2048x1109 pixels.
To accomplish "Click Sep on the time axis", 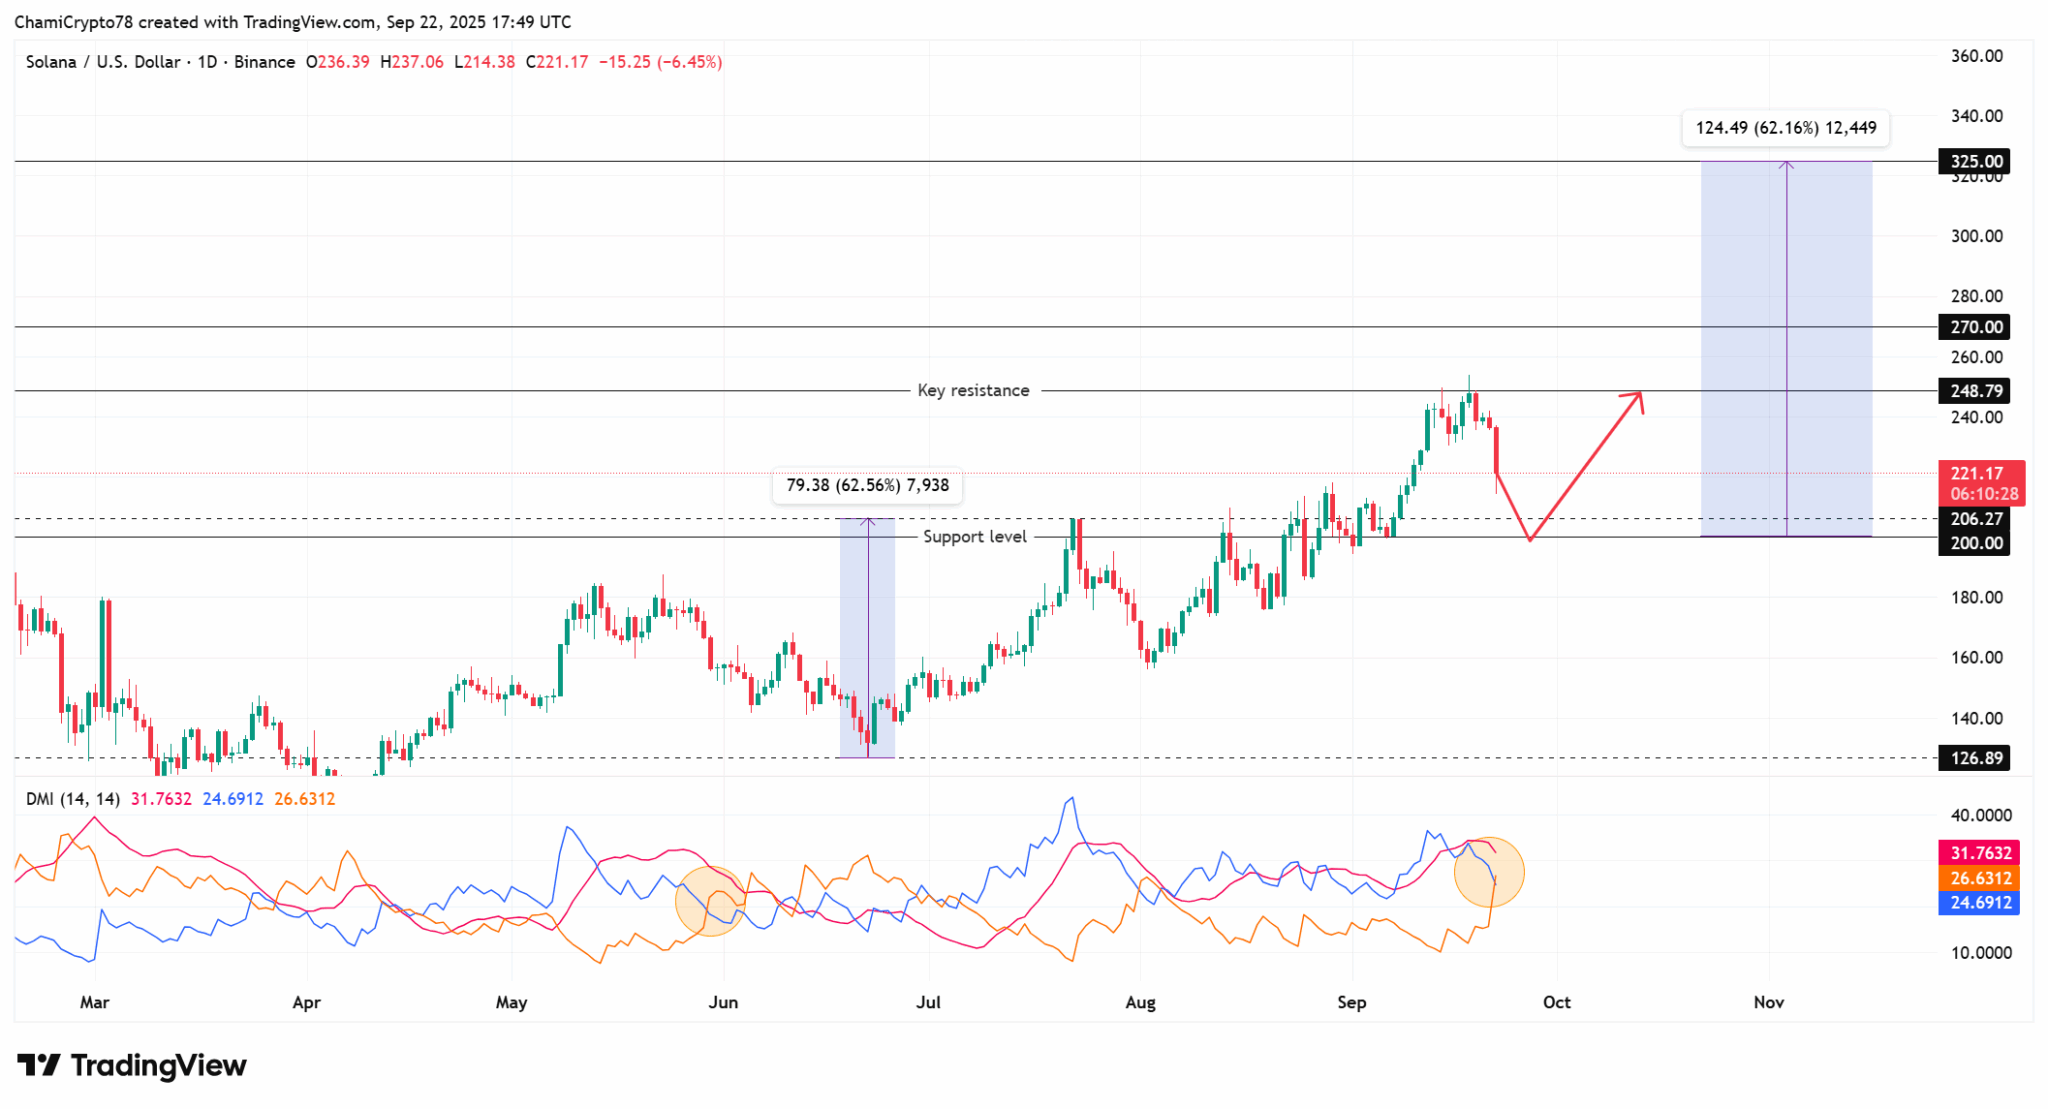I will (1353, 1002).
